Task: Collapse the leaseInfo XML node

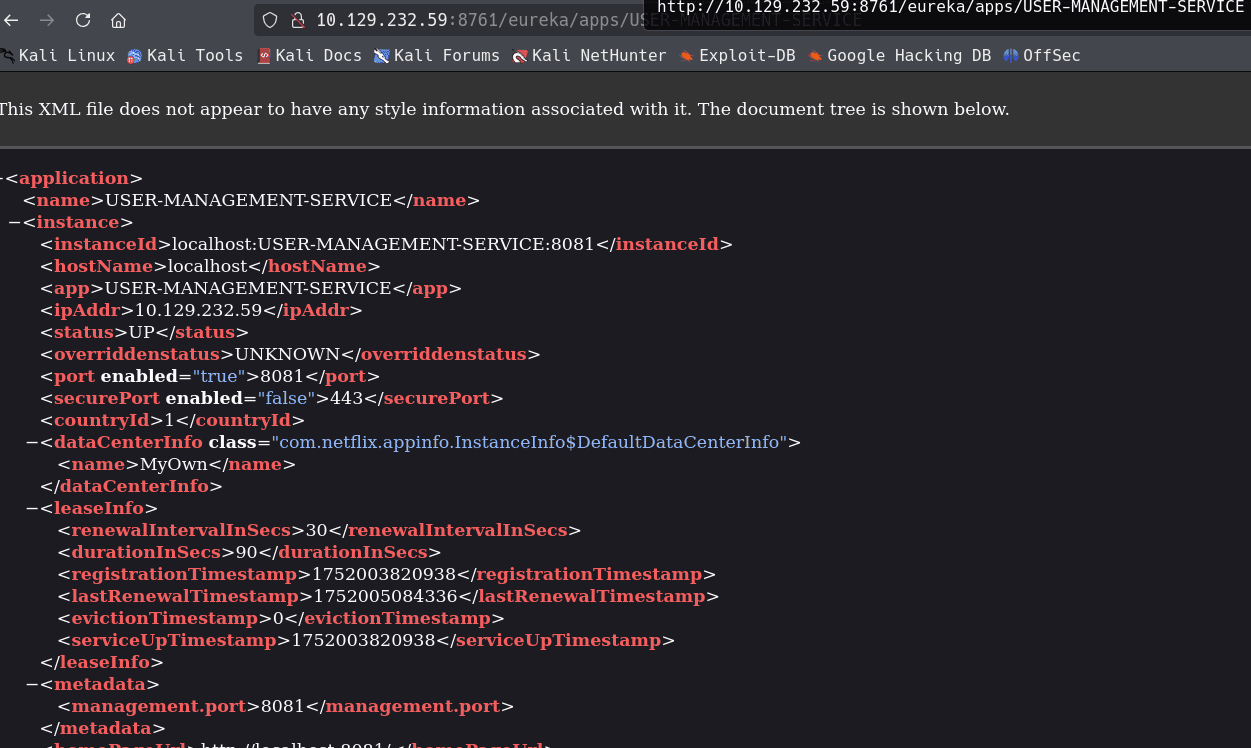Action: 32,509
